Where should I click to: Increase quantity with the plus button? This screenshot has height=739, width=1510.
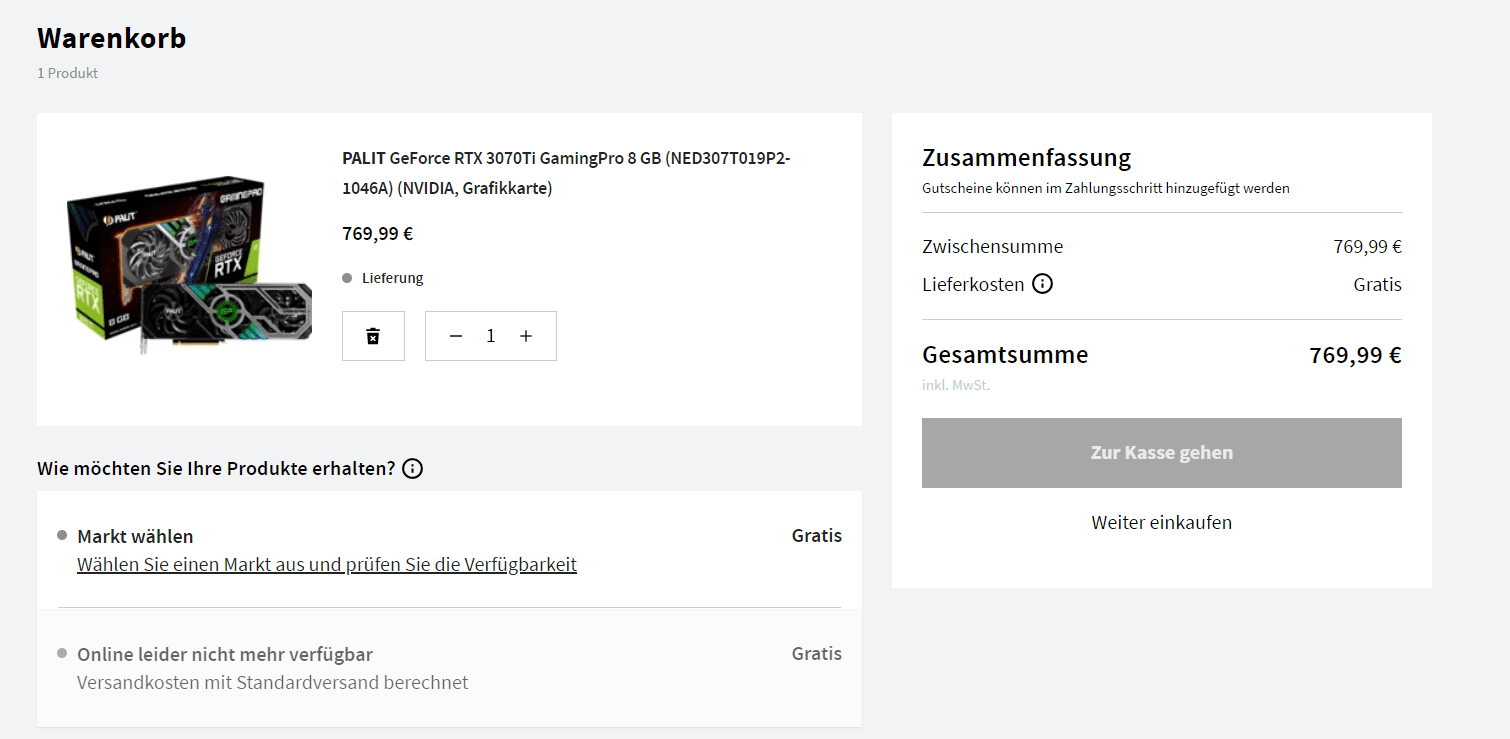(526, 336)
